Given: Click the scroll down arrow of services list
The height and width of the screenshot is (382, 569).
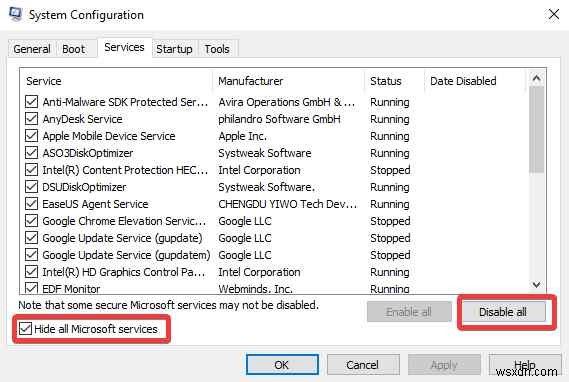Looking at the screenshot, I should pyautogui.click(x=536, y=285).
